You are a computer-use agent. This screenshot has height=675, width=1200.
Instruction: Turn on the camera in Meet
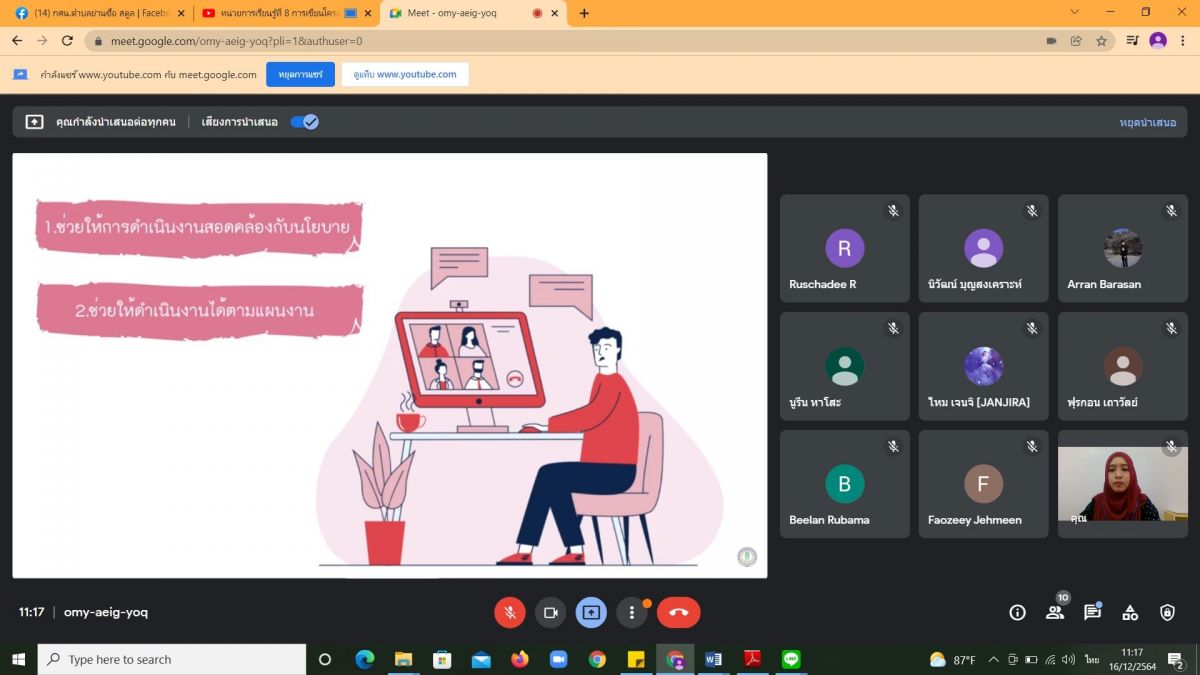550,612
